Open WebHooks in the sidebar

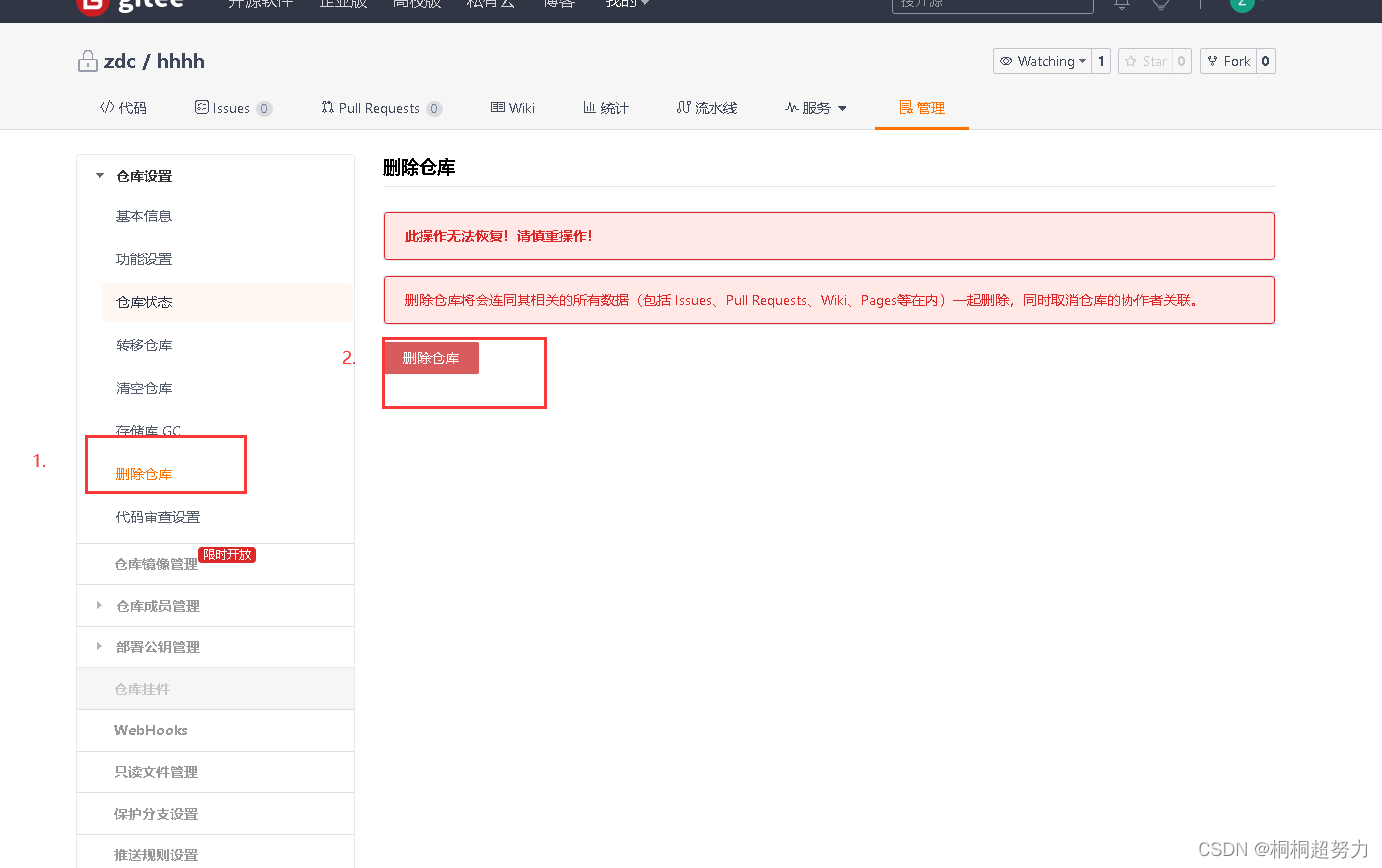[x=151, y=730]
